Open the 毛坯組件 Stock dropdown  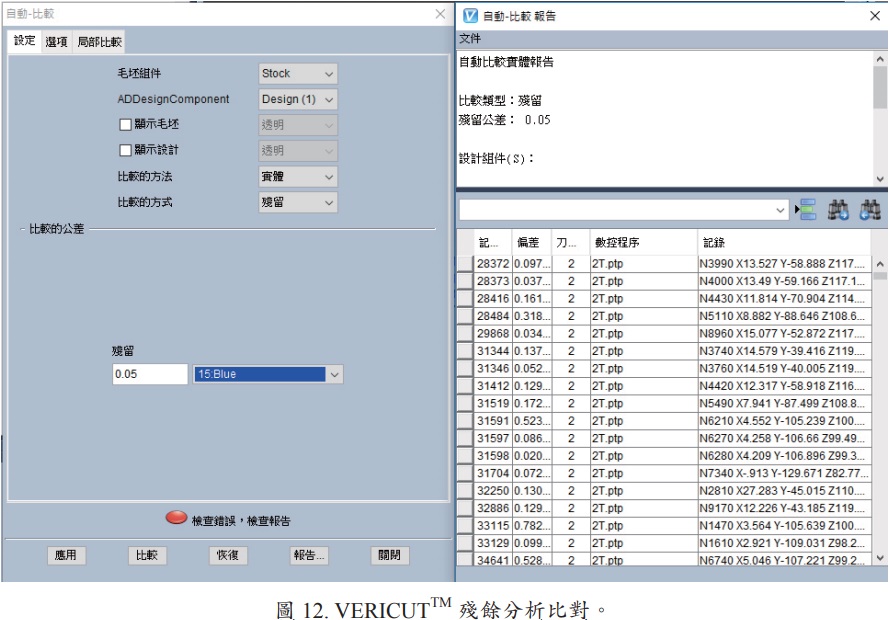pos(298,74)
